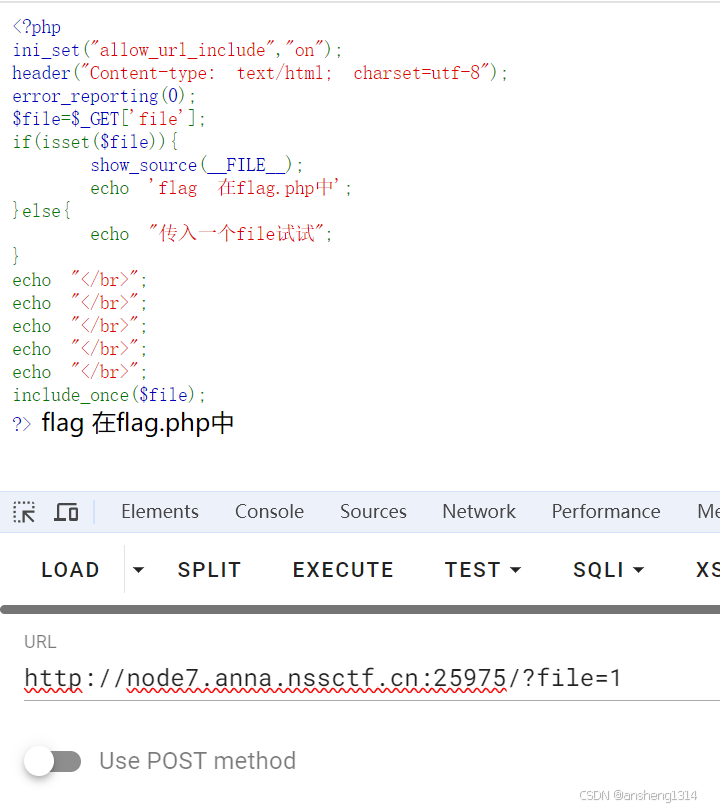Switch to the Network tab
Image resolution: width=720 pixels, height=808 pixels.
[x=479, y=512]
